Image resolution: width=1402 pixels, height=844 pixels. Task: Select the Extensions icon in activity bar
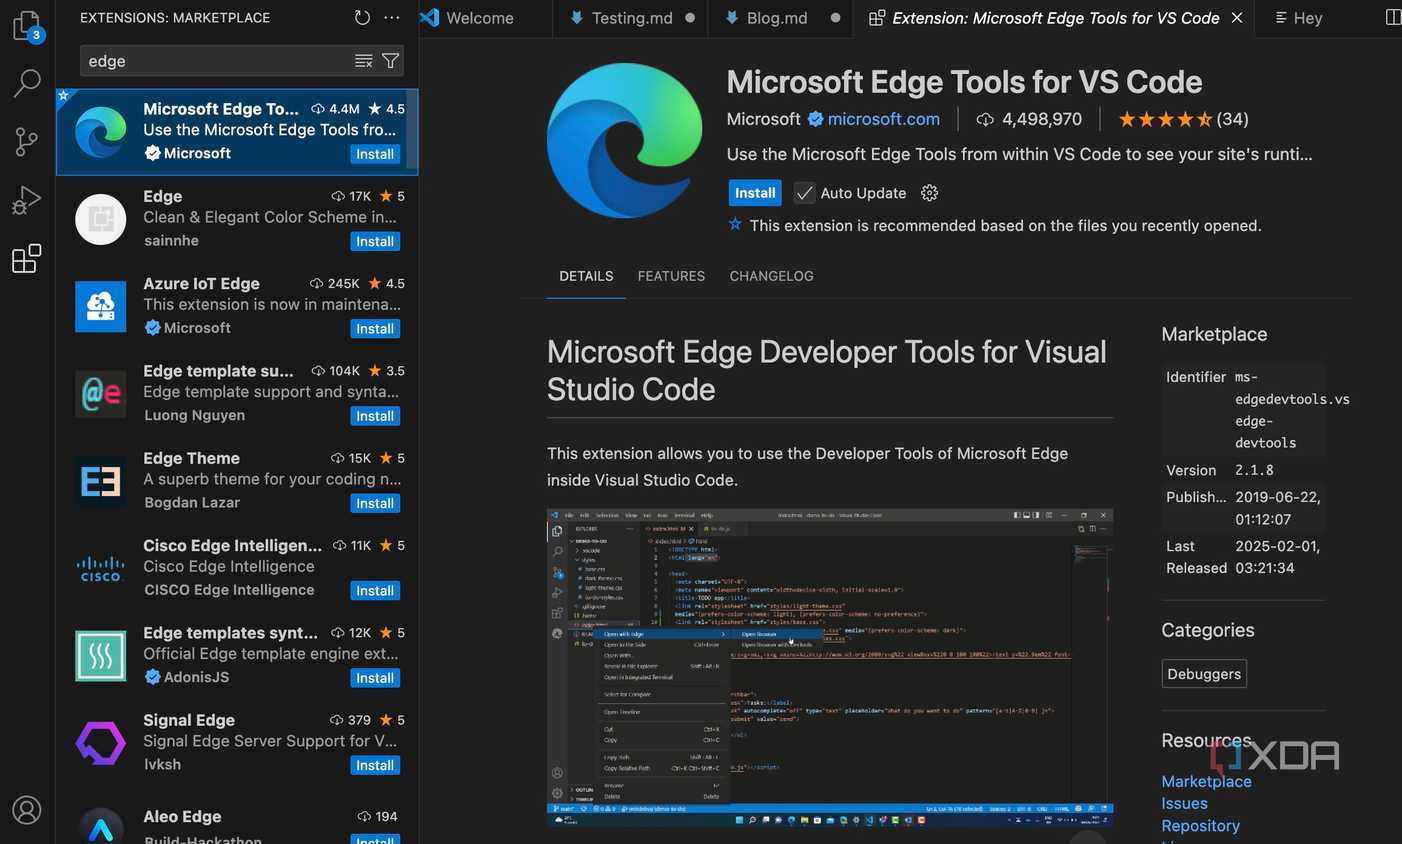27,259
